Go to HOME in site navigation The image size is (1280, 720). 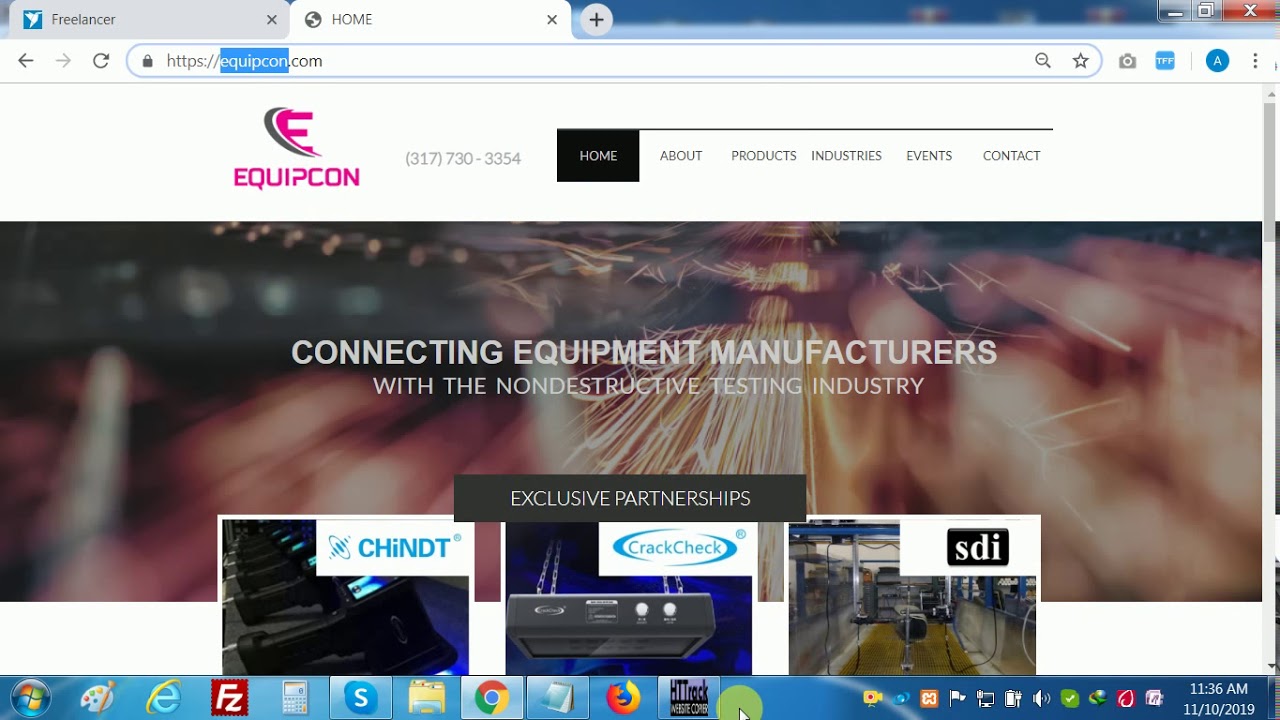(x=598, y=156)
